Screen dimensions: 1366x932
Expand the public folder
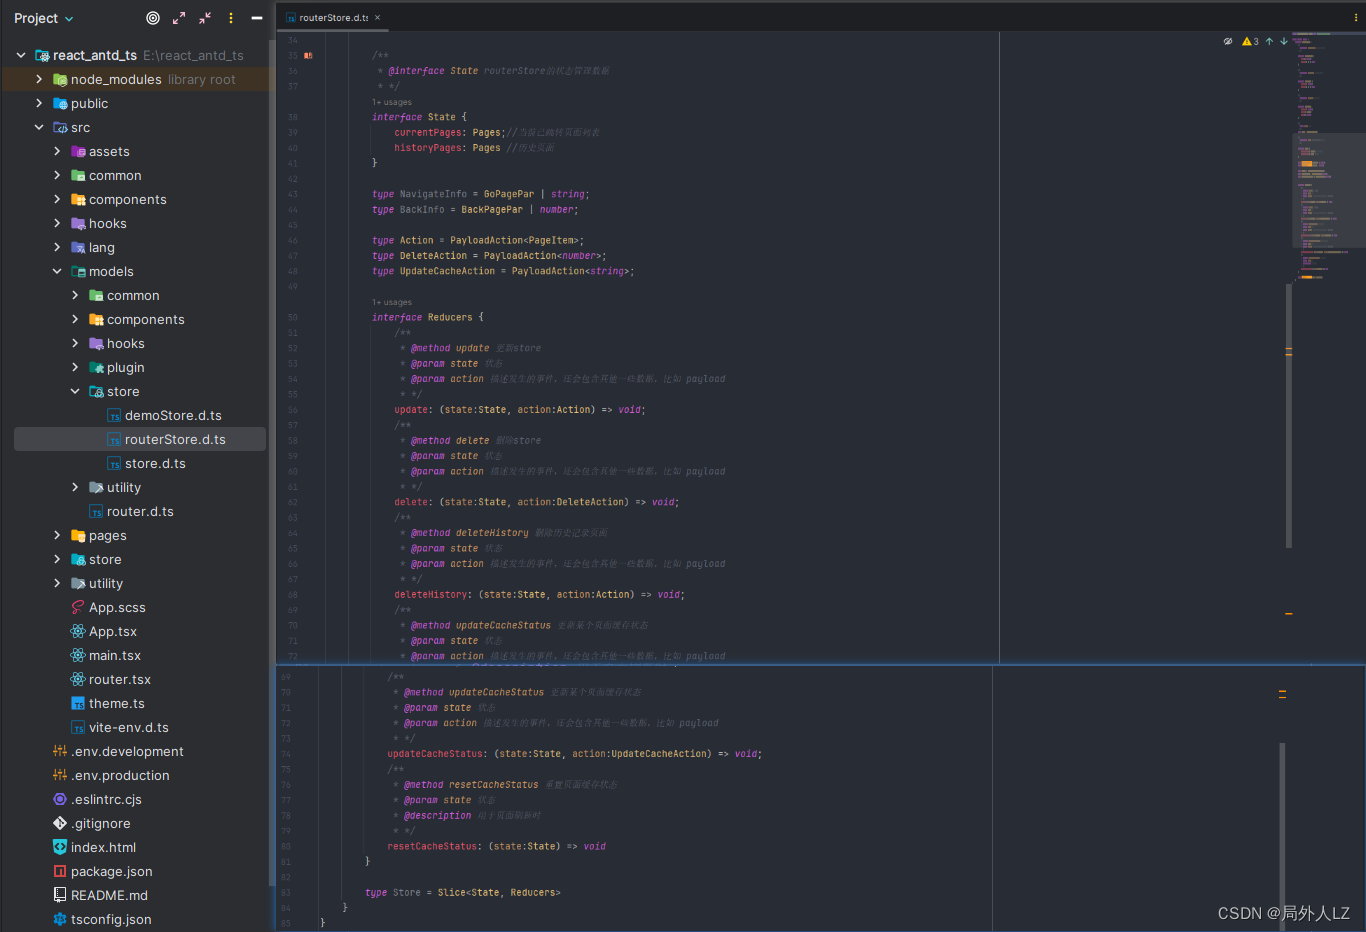[x=39, y=103]
